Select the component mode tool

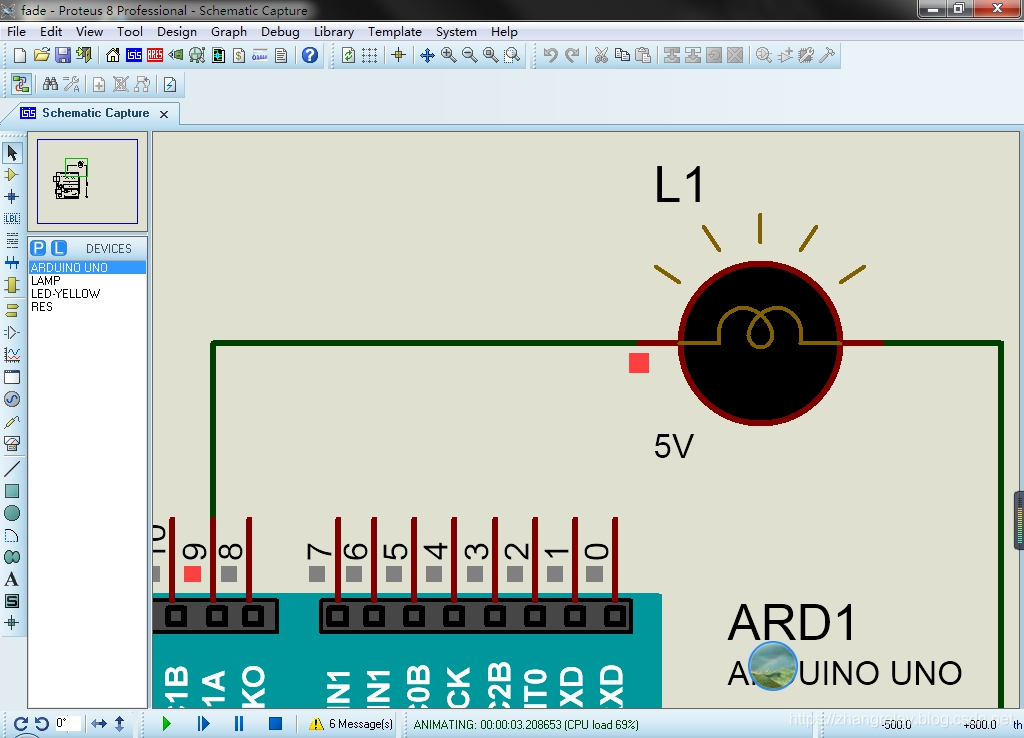coord(12,174)
